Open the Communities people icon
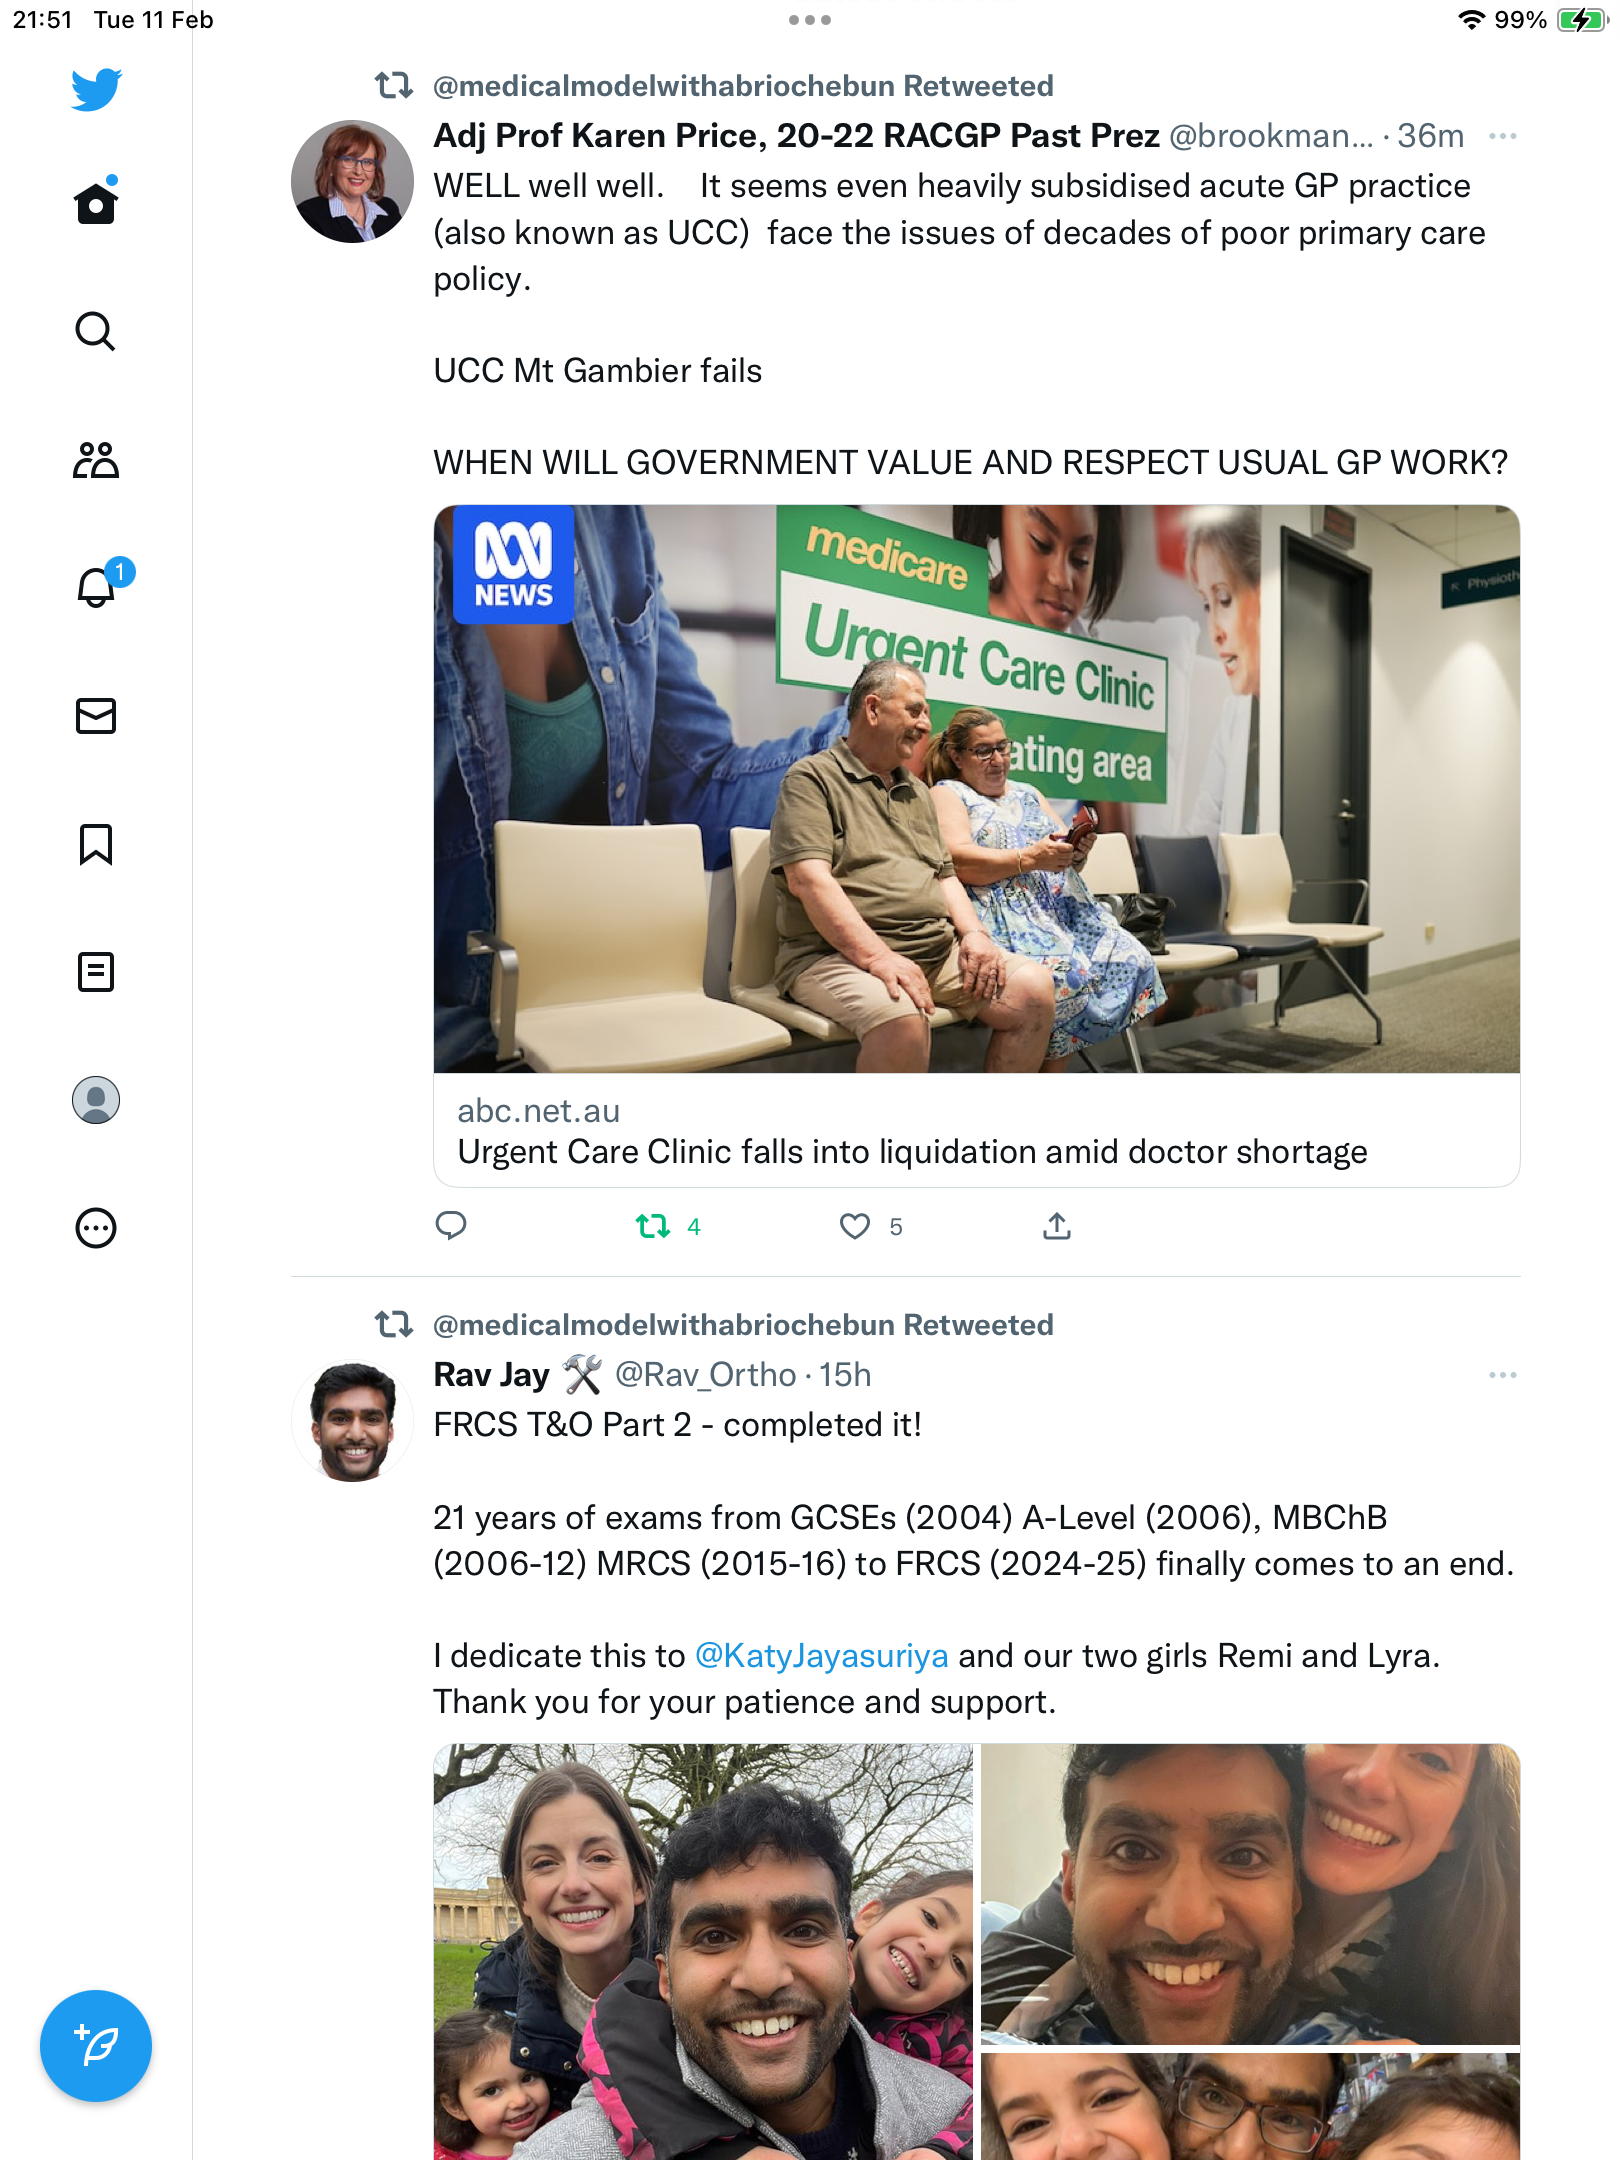This screenshot has width=1620, height=2160. tap(96, 460)
